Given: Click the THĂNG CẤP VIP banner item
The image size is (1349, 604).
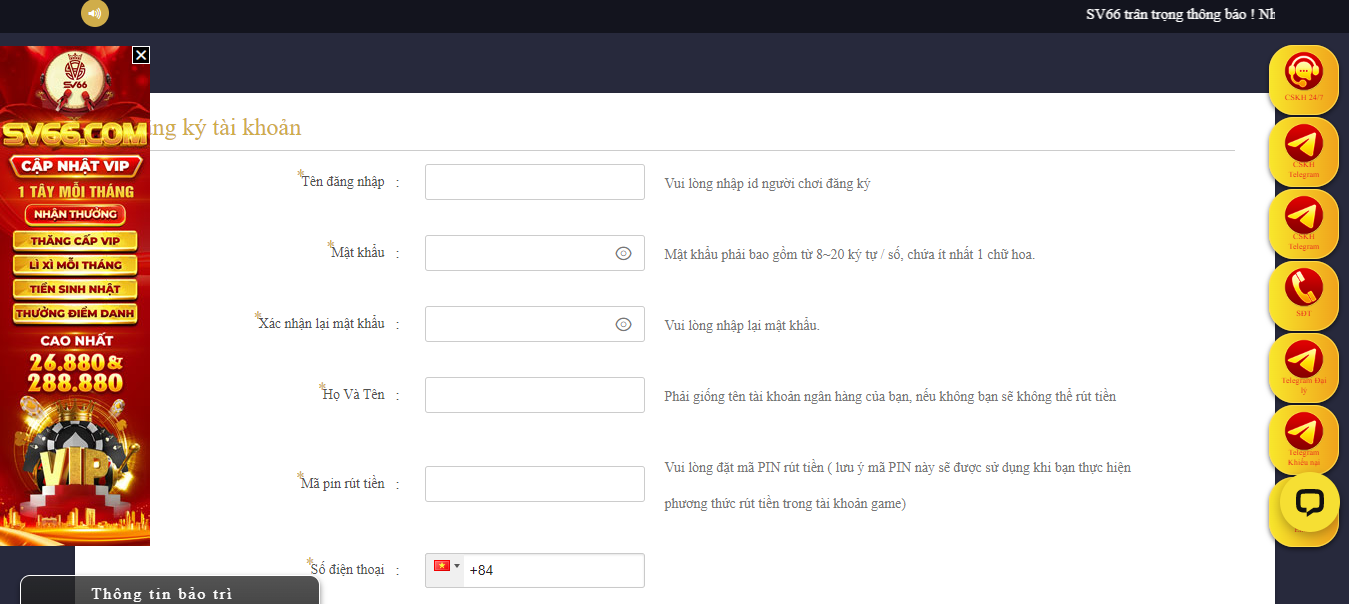Looking at the screenshot, I should pos(75,241).
